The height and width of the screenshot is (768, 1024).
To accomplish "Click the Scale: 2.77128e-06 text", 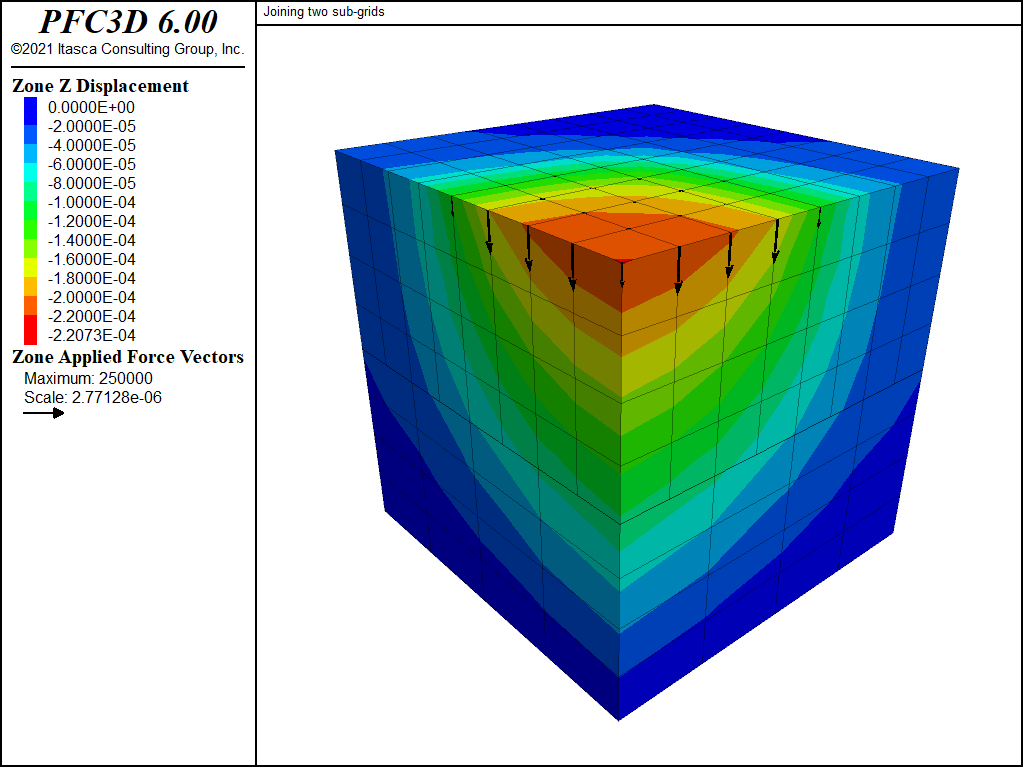I will 93,398.
